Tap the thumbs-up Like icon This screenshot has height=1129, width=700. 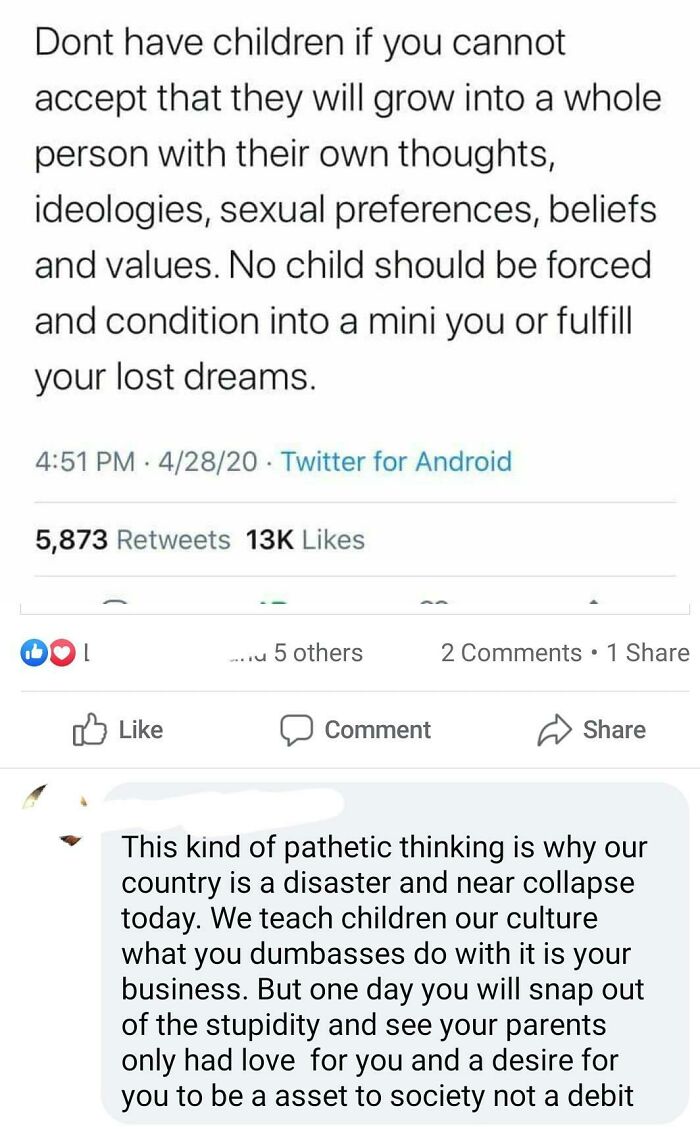[89, 729]
